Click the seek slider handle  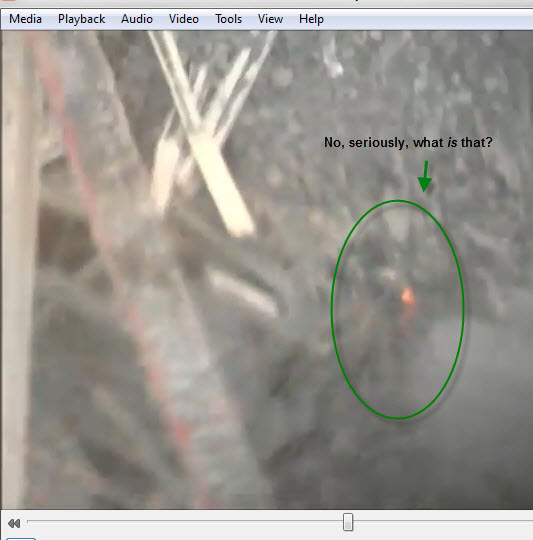348,522
